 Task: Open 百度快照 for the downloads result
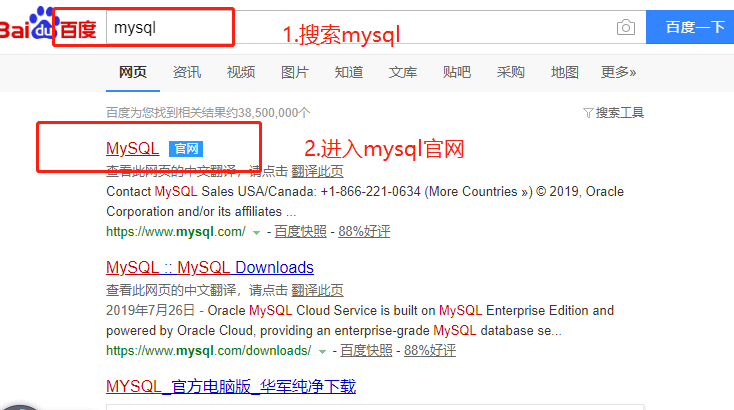coord(366,351)
